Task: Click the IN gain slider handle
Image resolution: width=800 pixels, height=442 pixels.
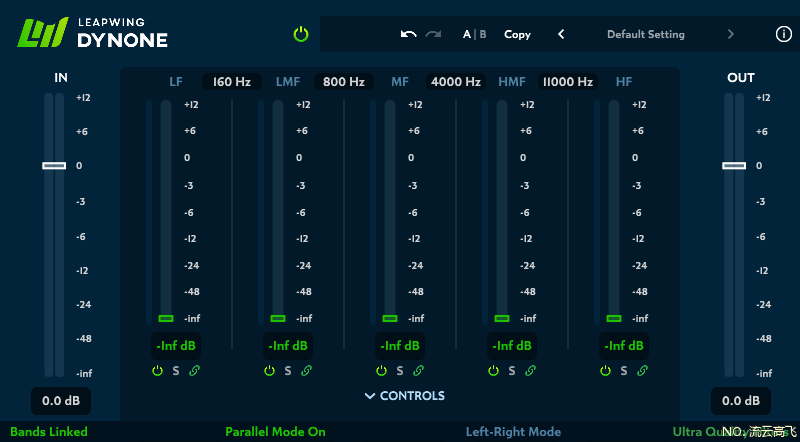Action: (54, 165)
